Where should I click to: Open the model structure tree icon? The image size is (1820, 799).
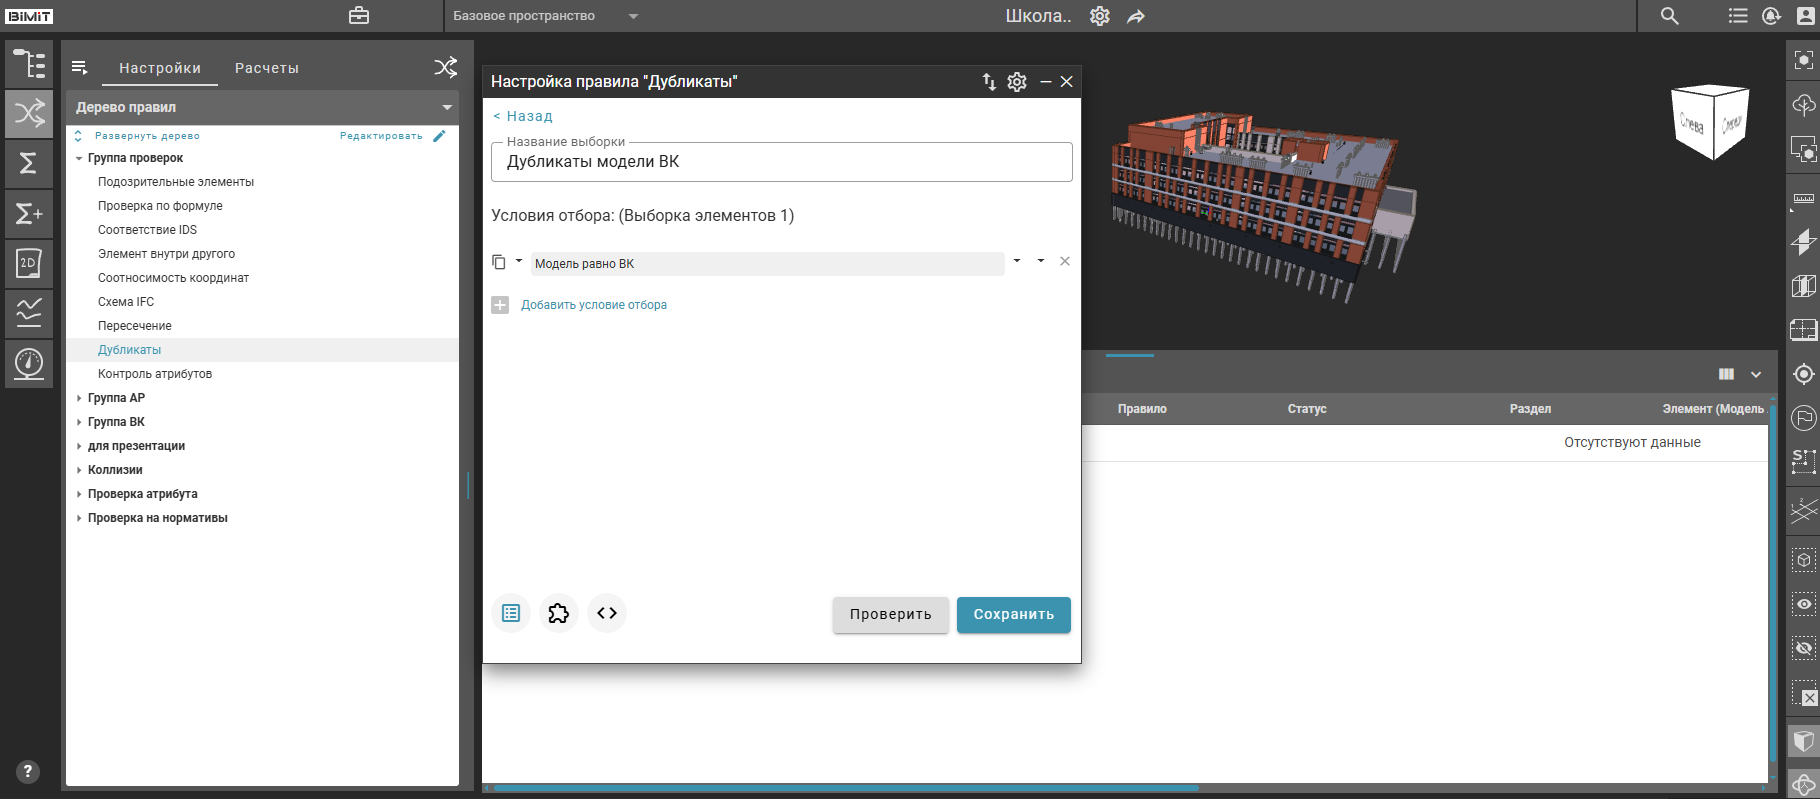pos(29,64)
